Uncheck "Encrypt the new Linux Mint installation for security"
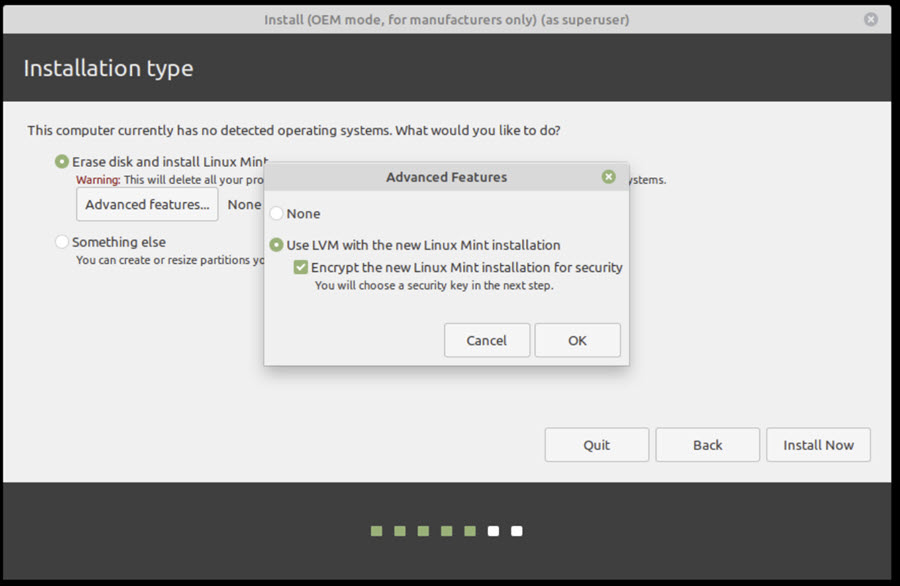 [x=299, y=267]
